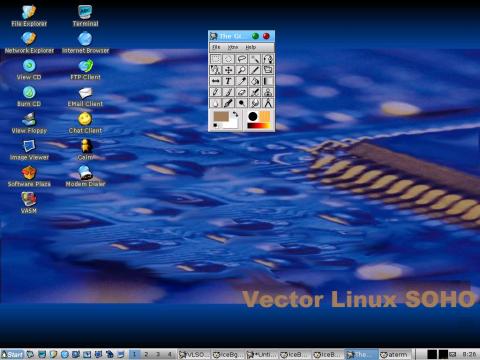Viewport: 480px width, 360px height.
Task: Select the Clone stamp tool
Action: [268, 92]
